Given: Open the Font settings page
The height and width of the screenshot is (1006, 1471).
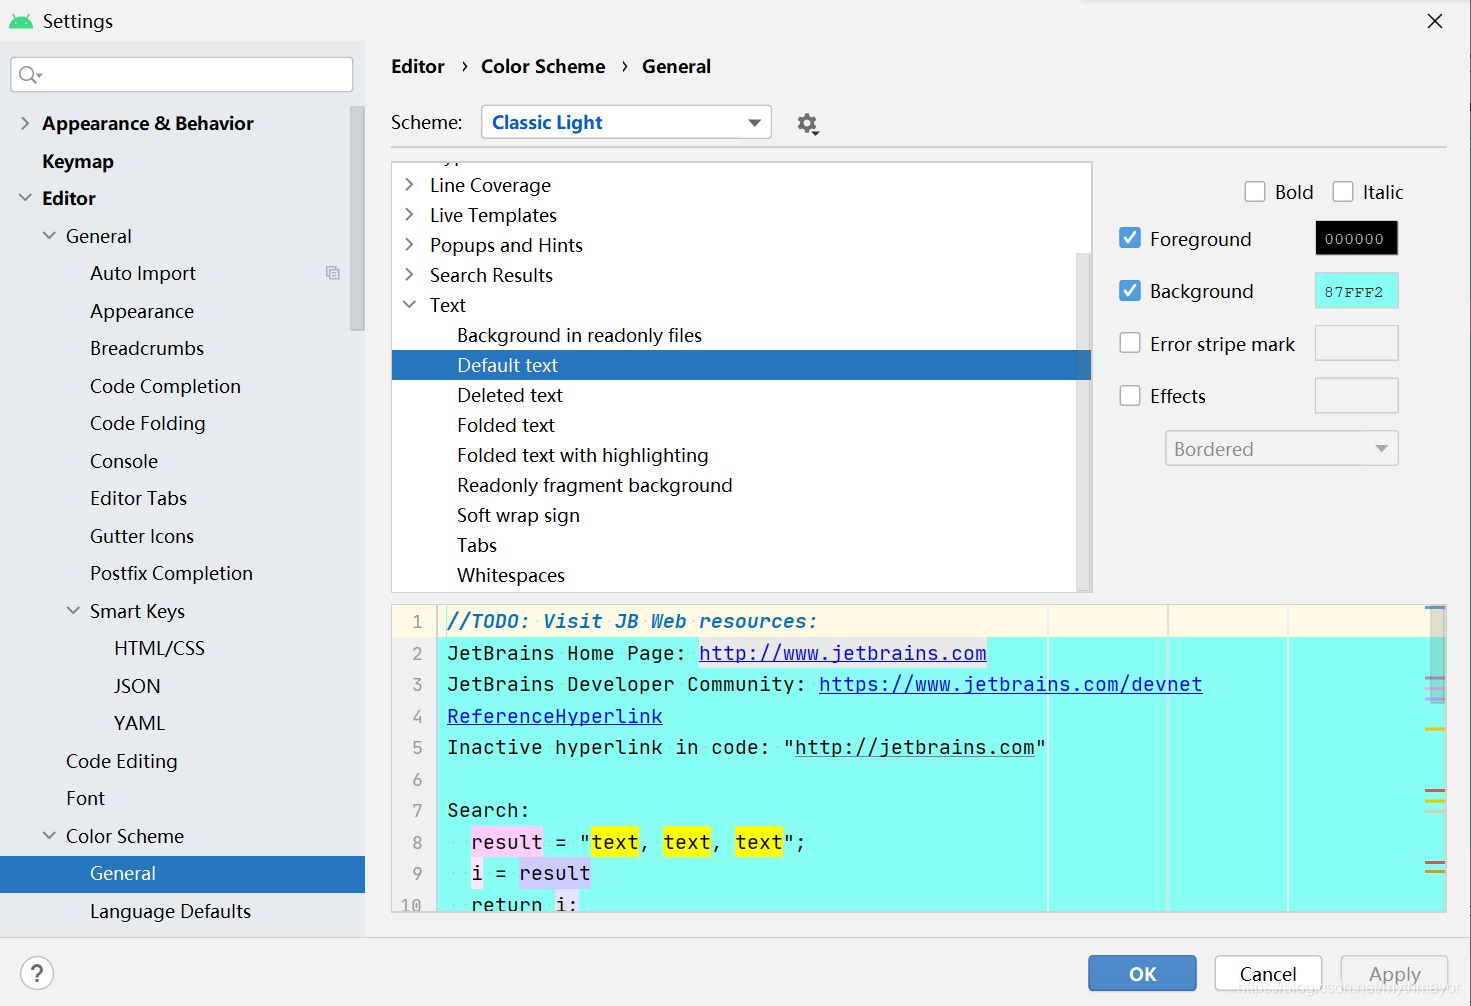Looking at the screenshot, I should click(x=85, y=798).
